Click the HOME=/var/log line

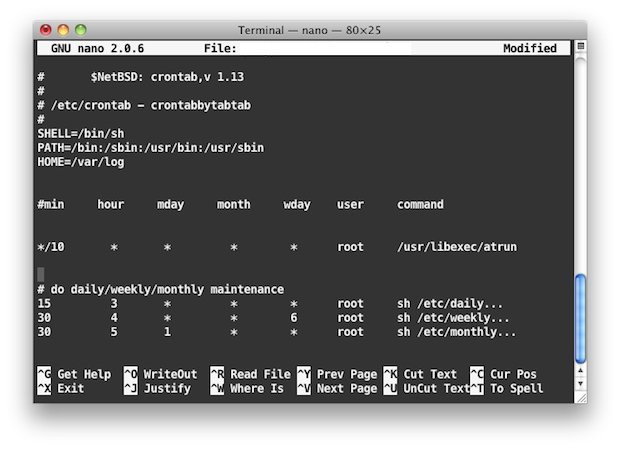click(x=81, y=162)
